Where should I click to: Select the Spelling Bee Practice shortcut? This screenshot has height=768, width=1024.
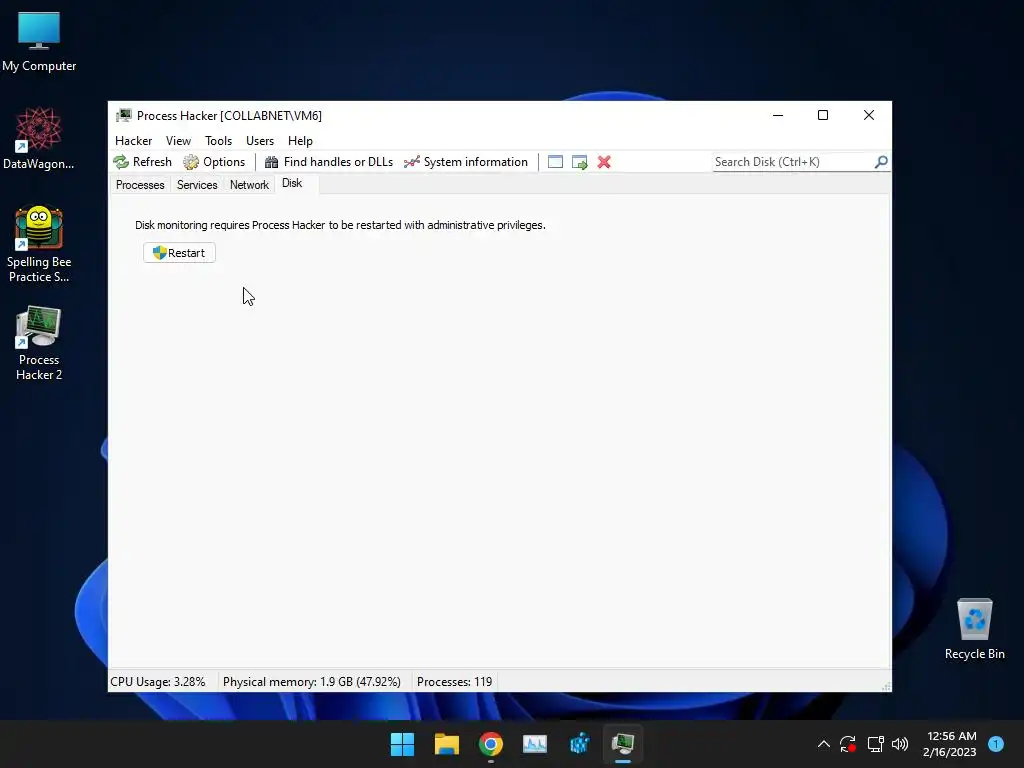(39, 244)
